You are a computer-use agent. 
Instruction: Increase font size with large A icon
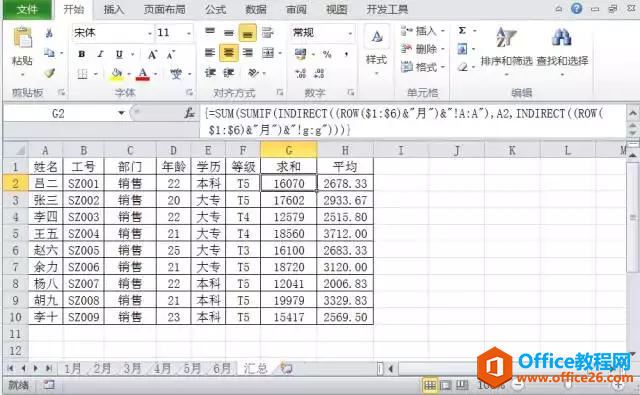[152, 54]
